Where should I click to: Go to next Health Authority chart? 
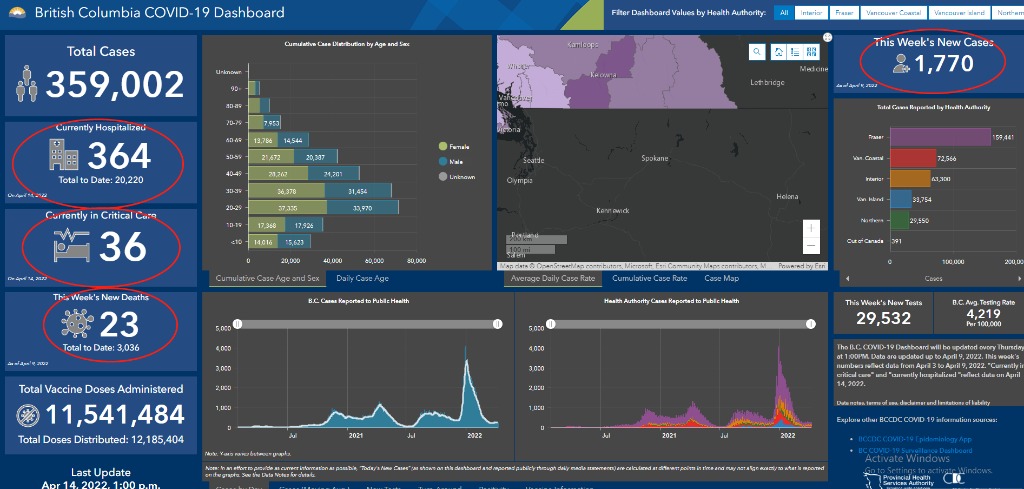[1019, 278]
